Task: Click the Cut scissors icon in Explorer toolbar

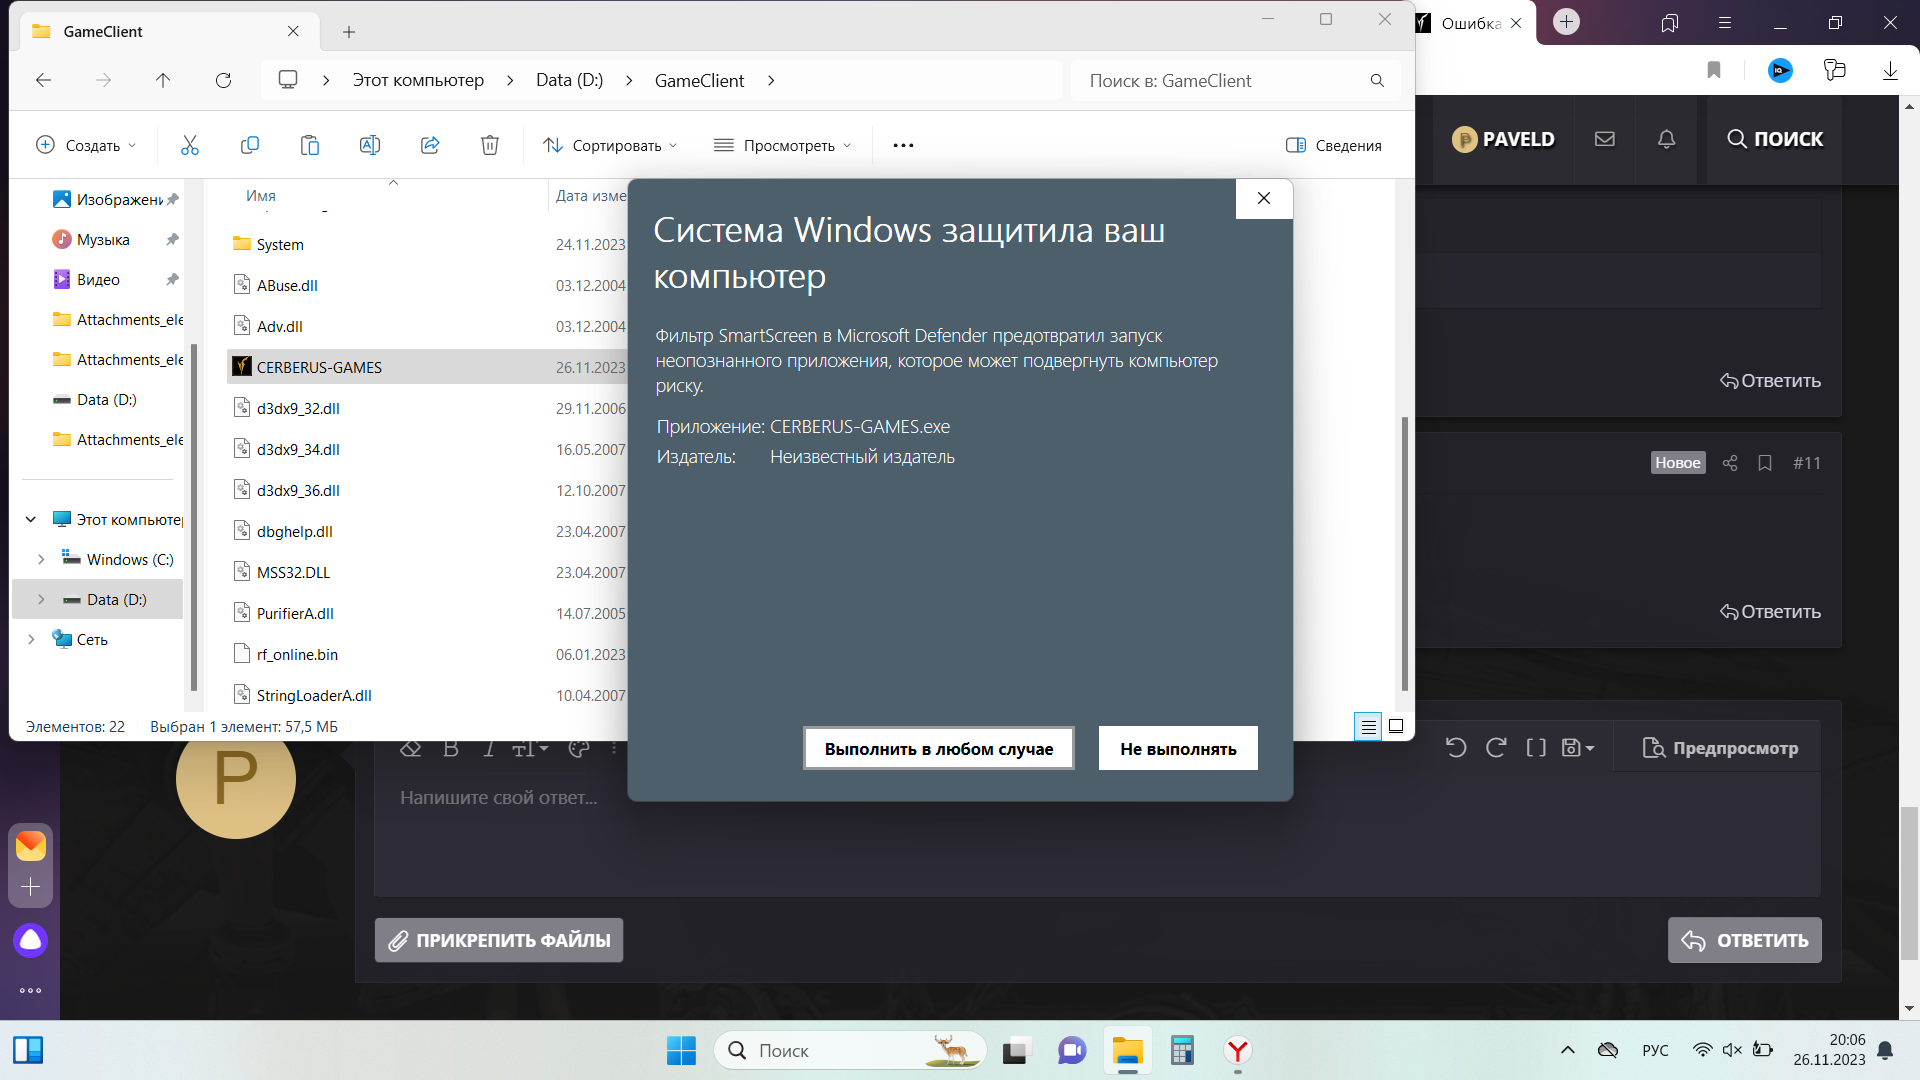Action: click(190, 145)
